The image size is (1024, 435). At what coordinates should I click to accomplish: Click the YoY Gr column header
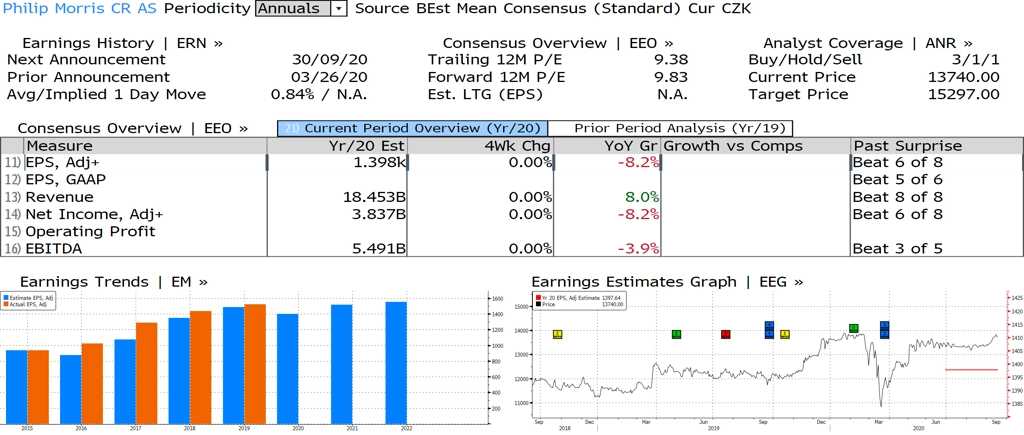tap(607, 146)
